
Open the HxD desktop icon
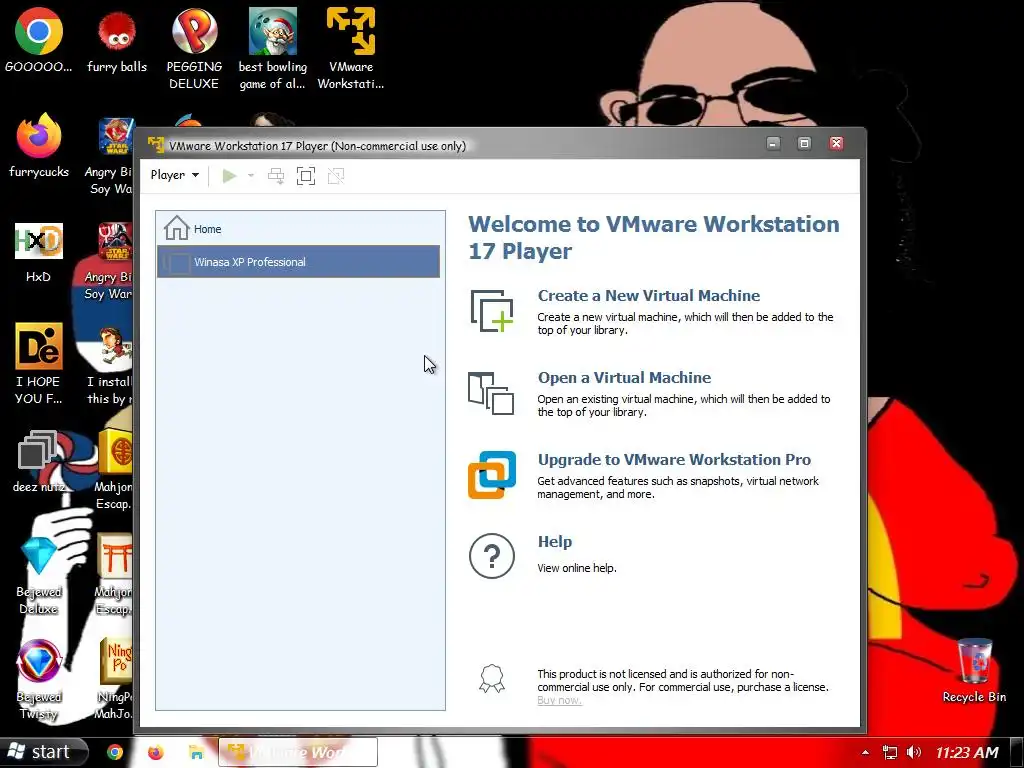pyautogui.click(x=39, y=251)
